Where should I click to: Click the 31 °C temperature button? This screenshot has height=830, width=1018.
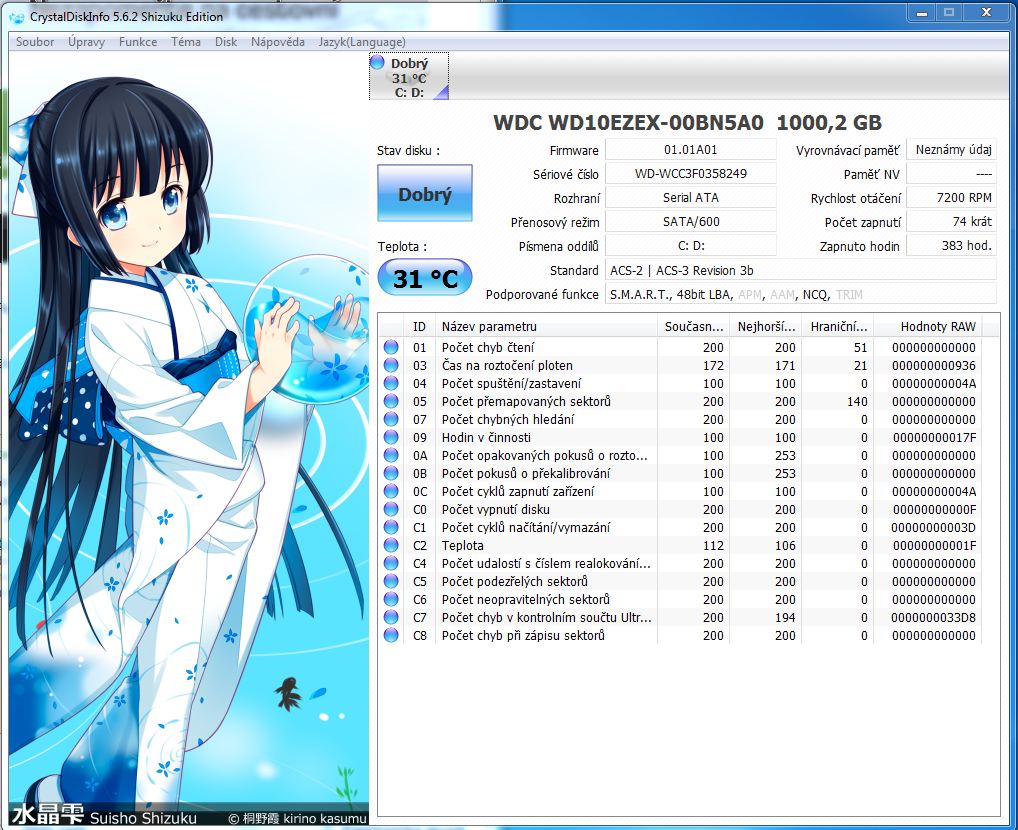(425, 278)
